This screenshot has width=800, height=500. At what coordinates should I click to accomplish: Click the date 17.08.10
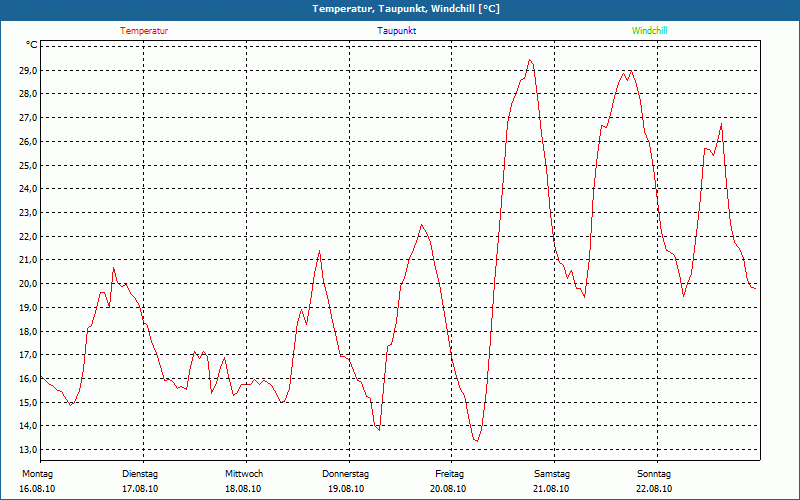(x=140, y=489)
